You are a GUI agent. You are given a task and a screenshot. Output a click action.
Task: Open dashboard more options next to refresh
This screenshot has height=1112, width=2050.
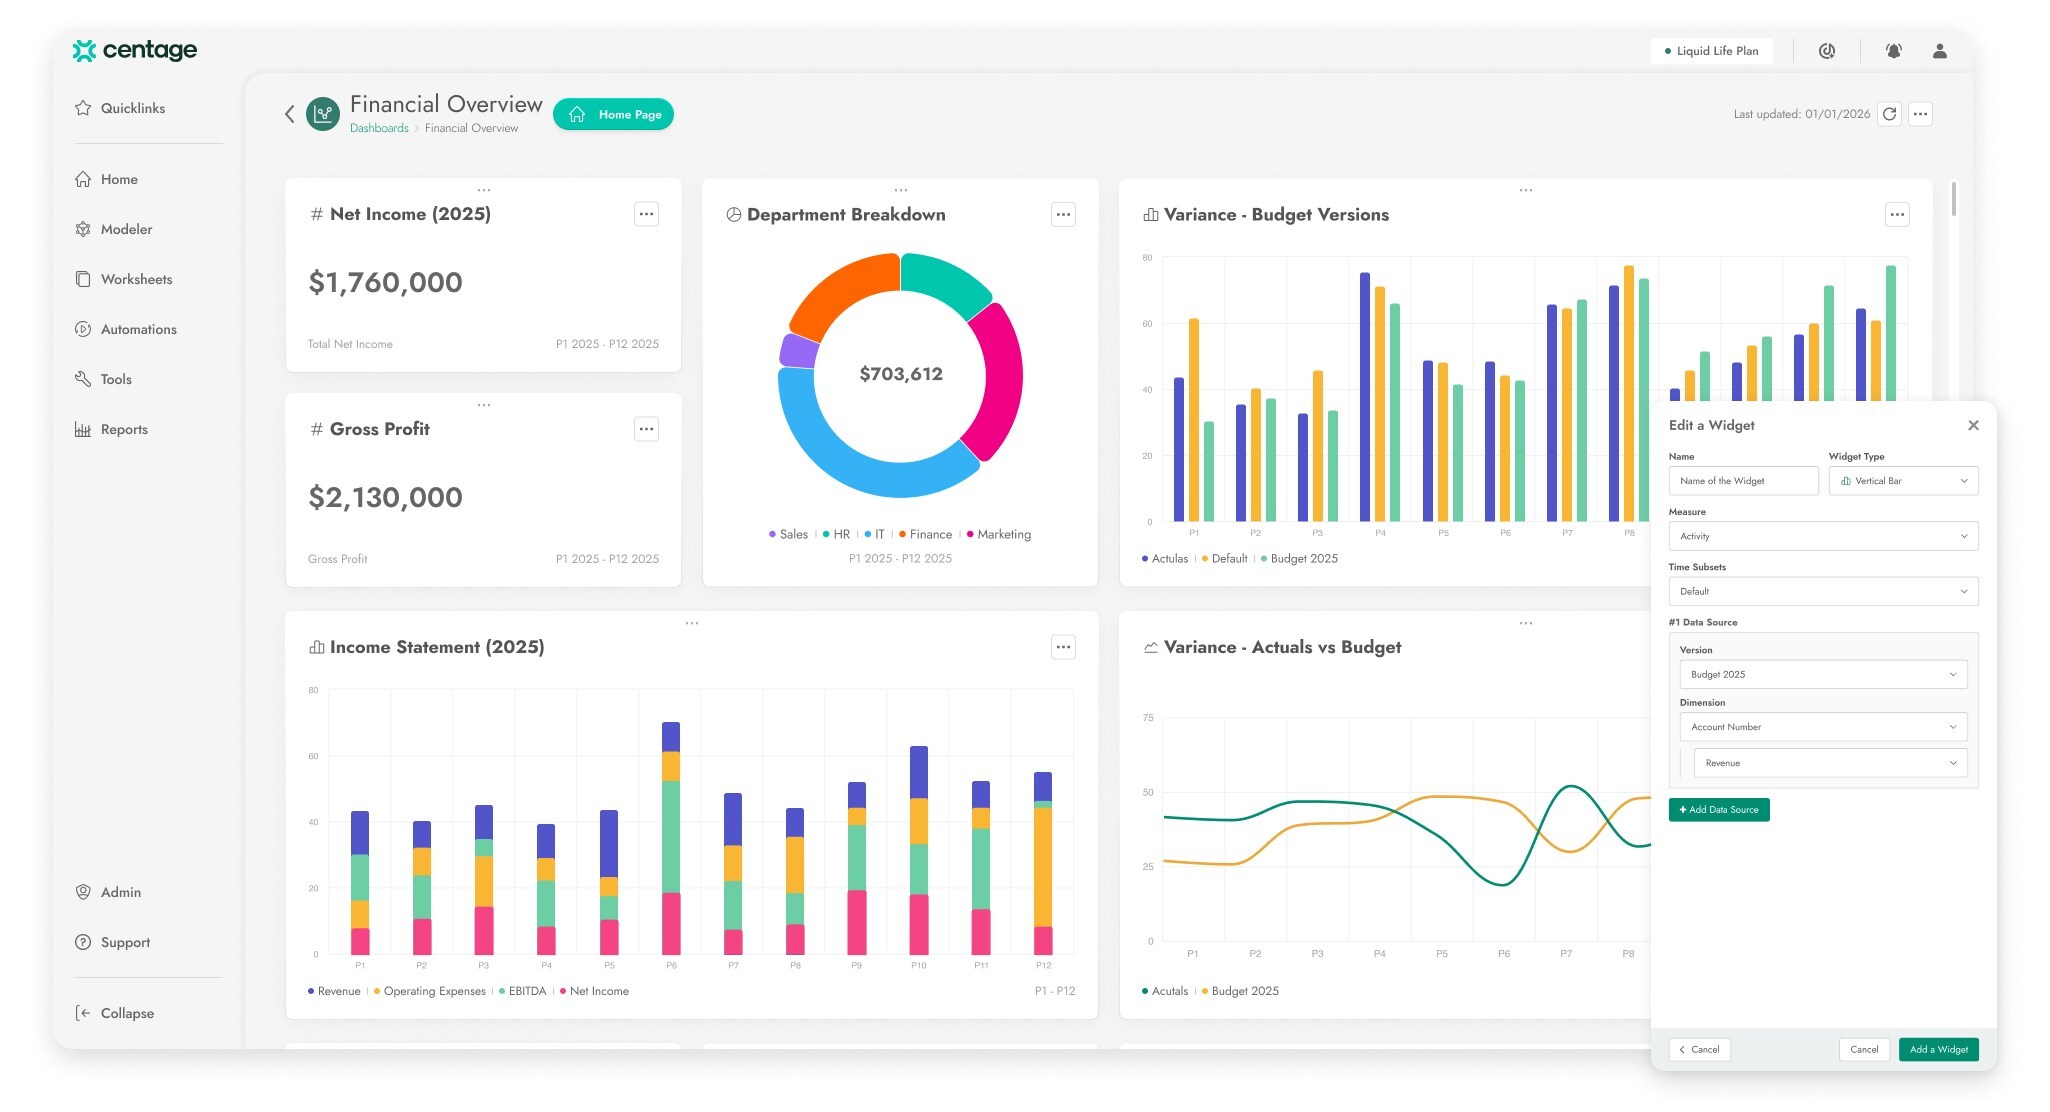[1920, 114]
